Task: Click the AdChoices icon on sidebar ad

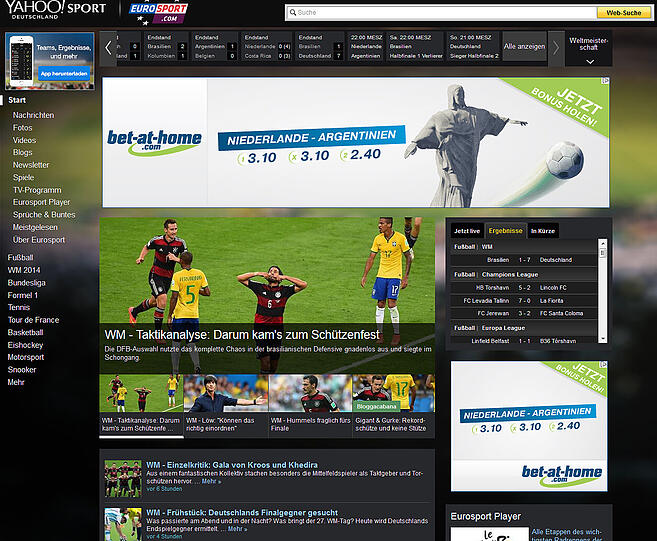Action: point(603,365)
